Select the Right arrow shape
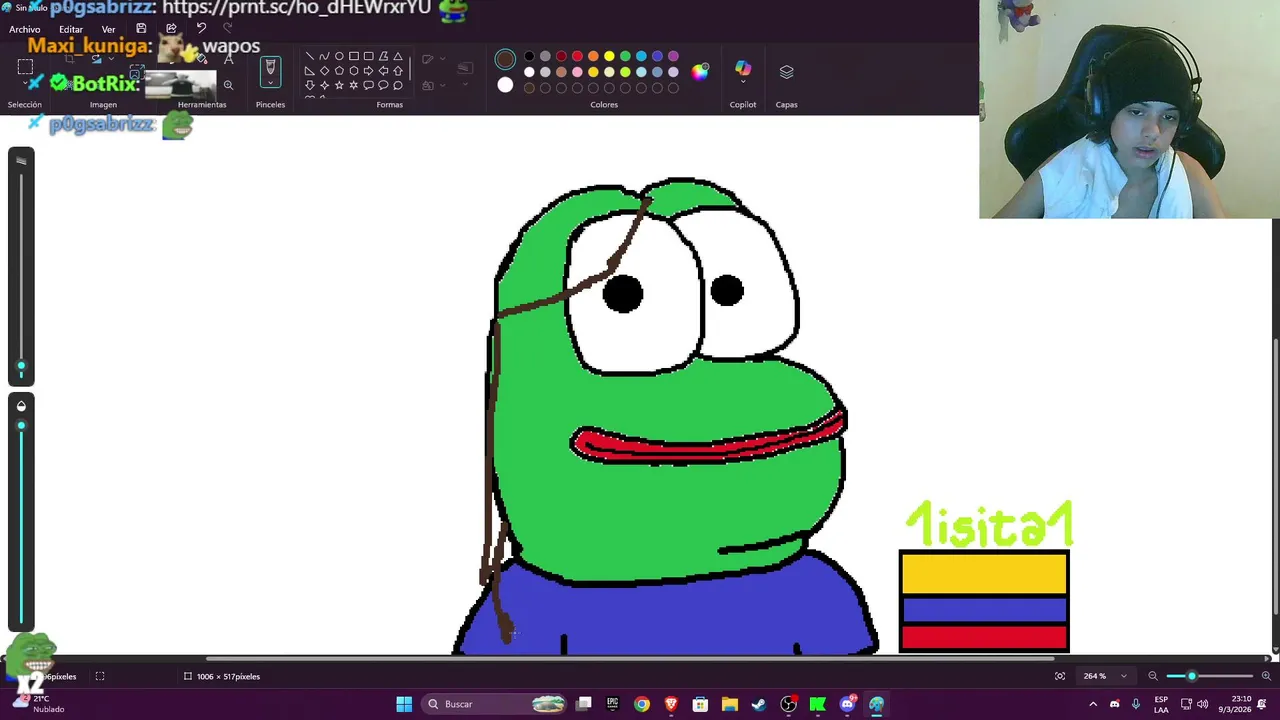This screenshot has height=720, width=1280. click(x=368, y=71)
